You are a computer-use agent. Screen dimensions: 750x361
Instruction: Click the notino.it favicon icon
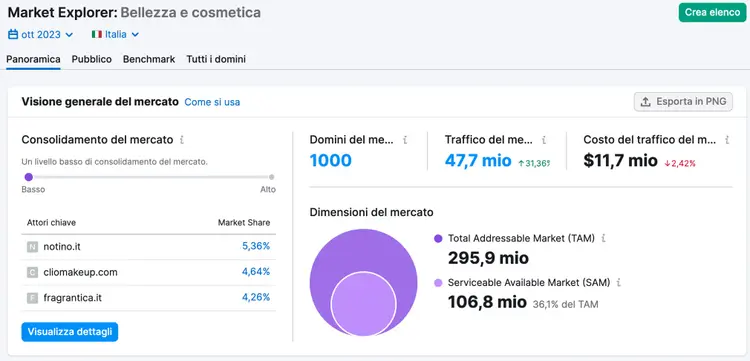click(x=32, y=247)
